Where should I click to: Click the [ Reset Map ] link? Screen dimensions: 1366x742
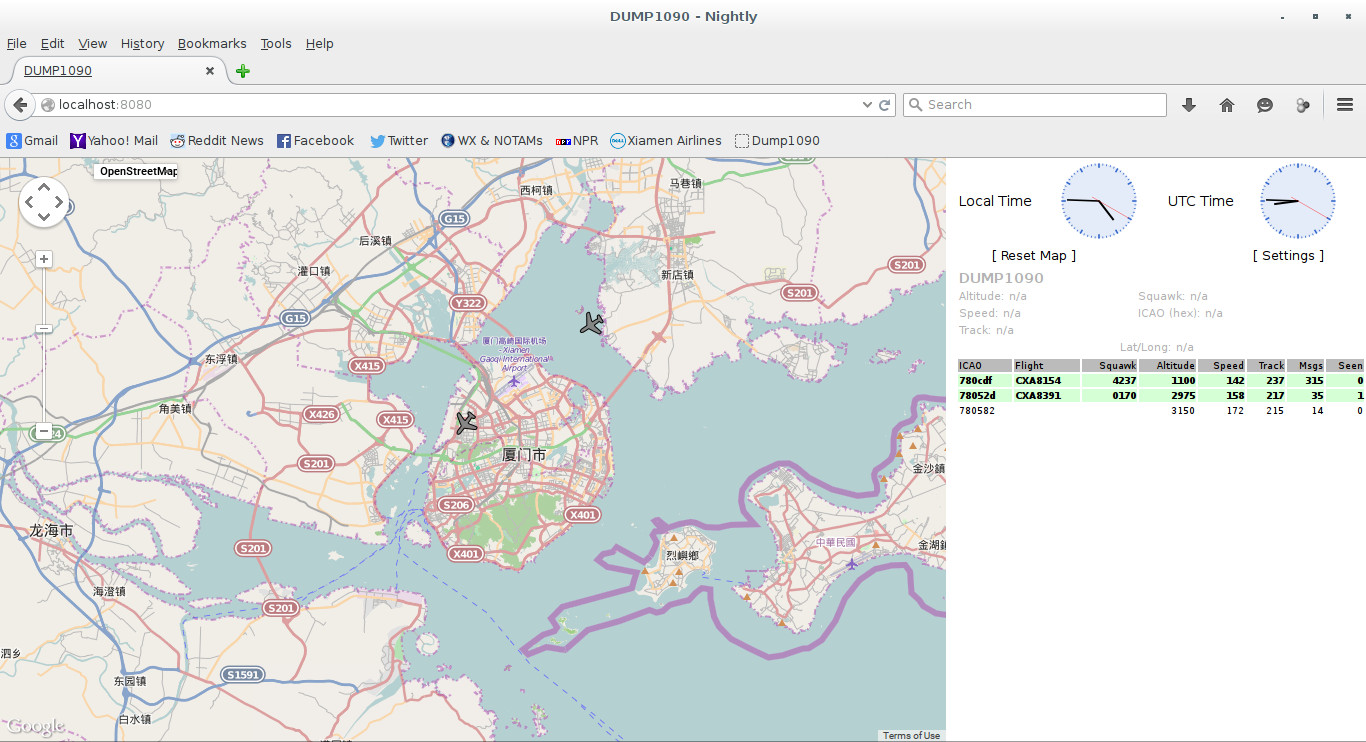(x=1034, y=256)
